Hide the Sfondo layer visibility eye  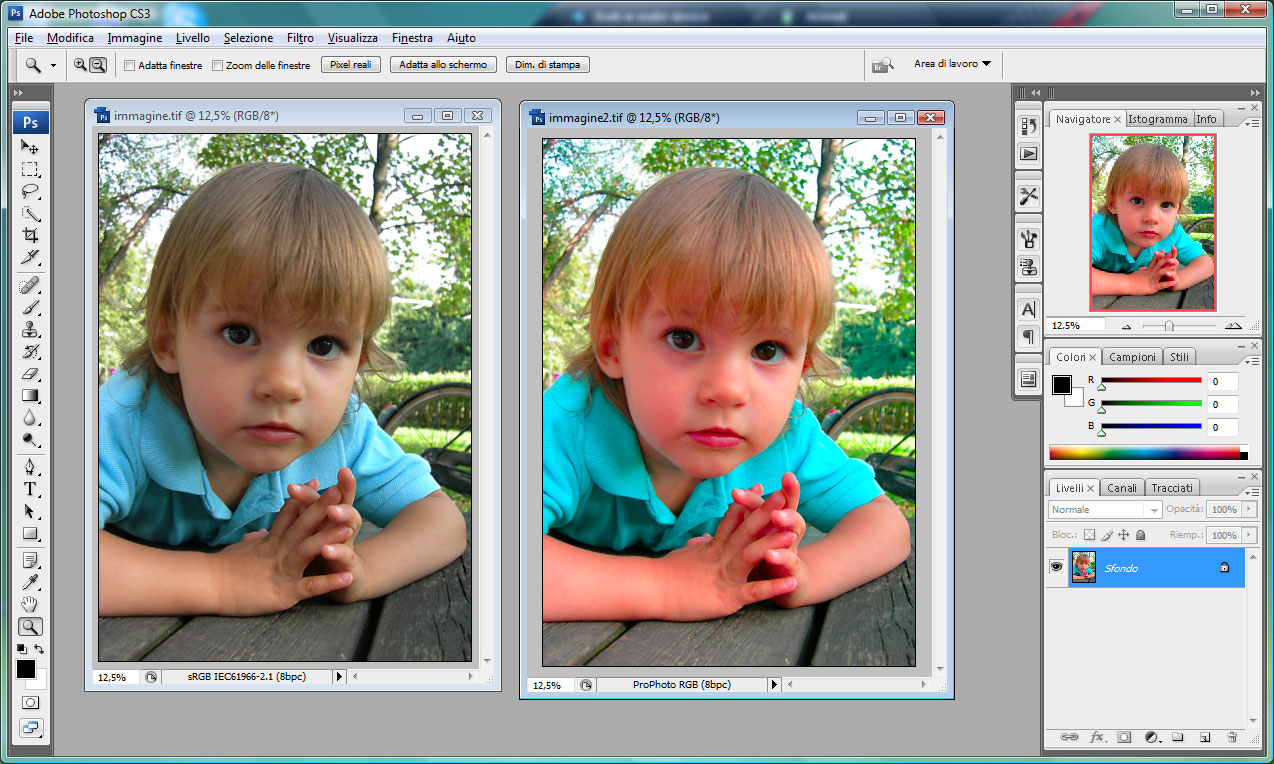[1055, 567]
